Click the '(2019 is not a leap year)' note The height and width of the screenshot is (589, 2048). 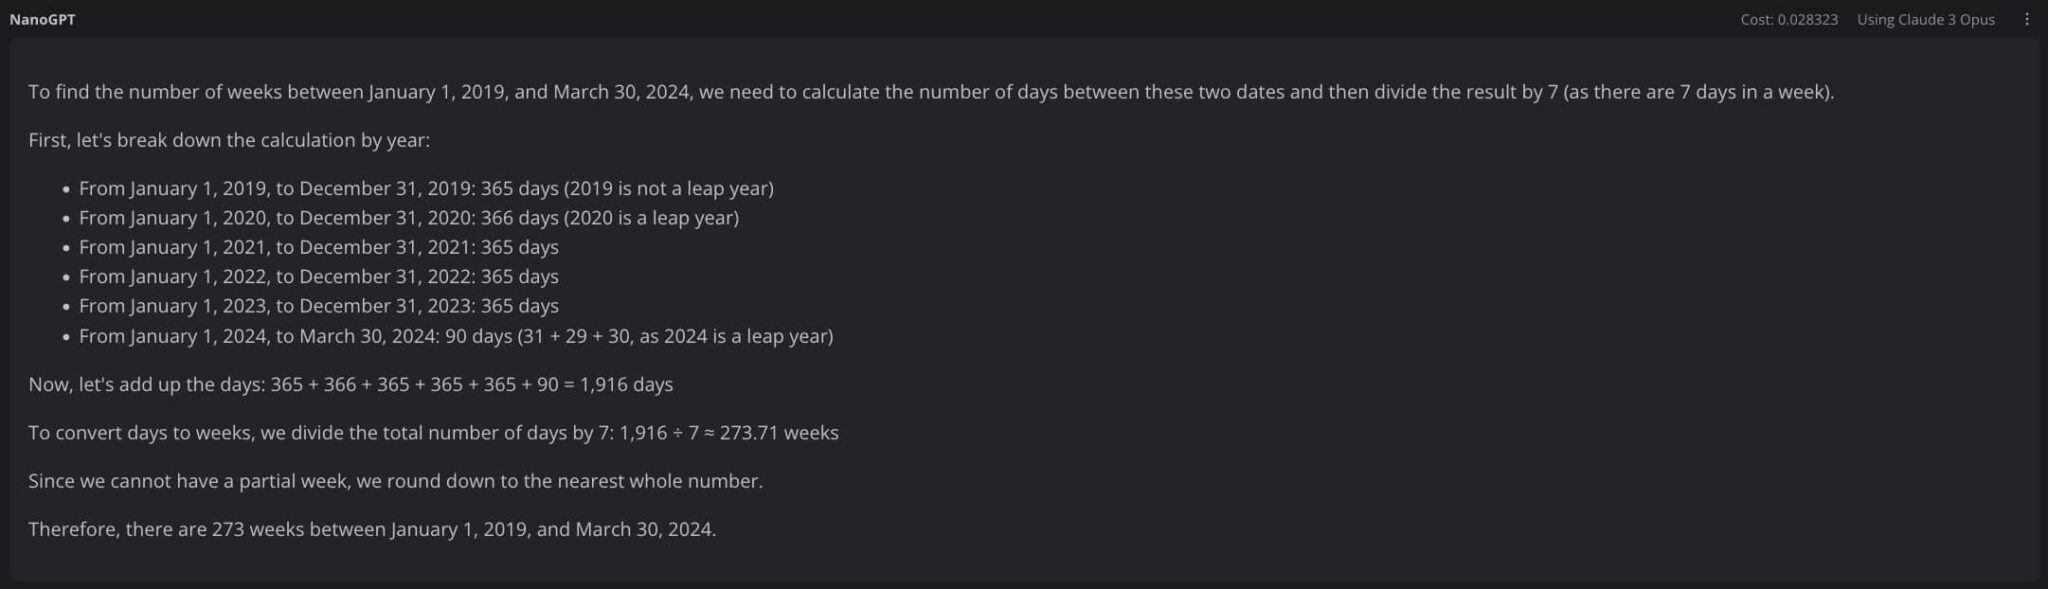pyautogui.click(x=669, y=188)
